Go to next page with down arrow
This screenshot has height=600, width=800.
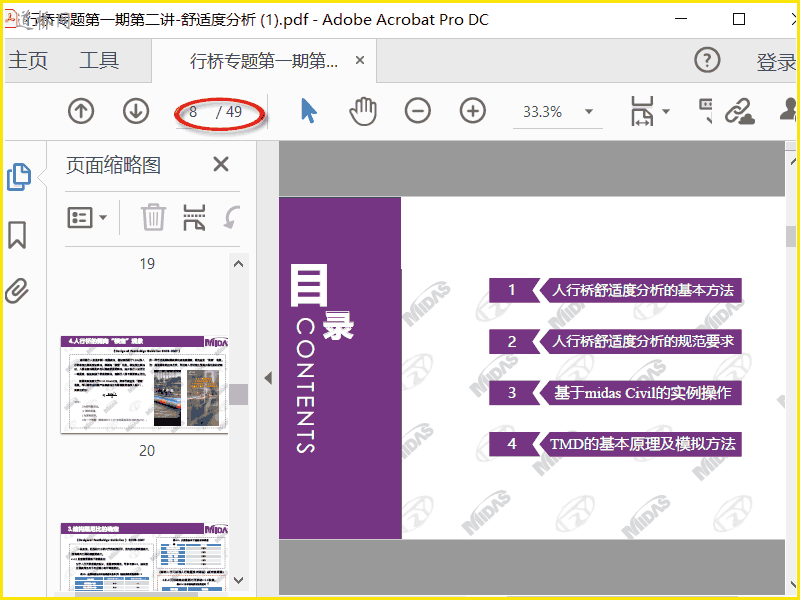pyautogui.click(x=136, y=111)
